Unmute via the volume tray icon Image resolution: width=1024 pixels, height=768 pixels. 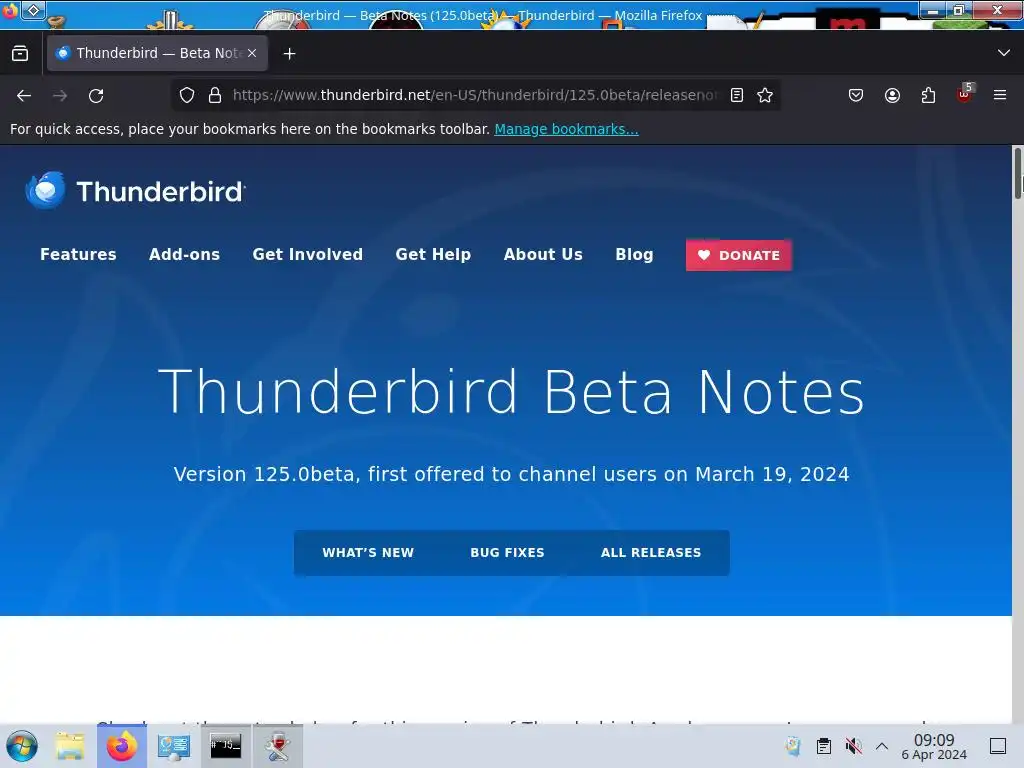click(x=853, y=746)
